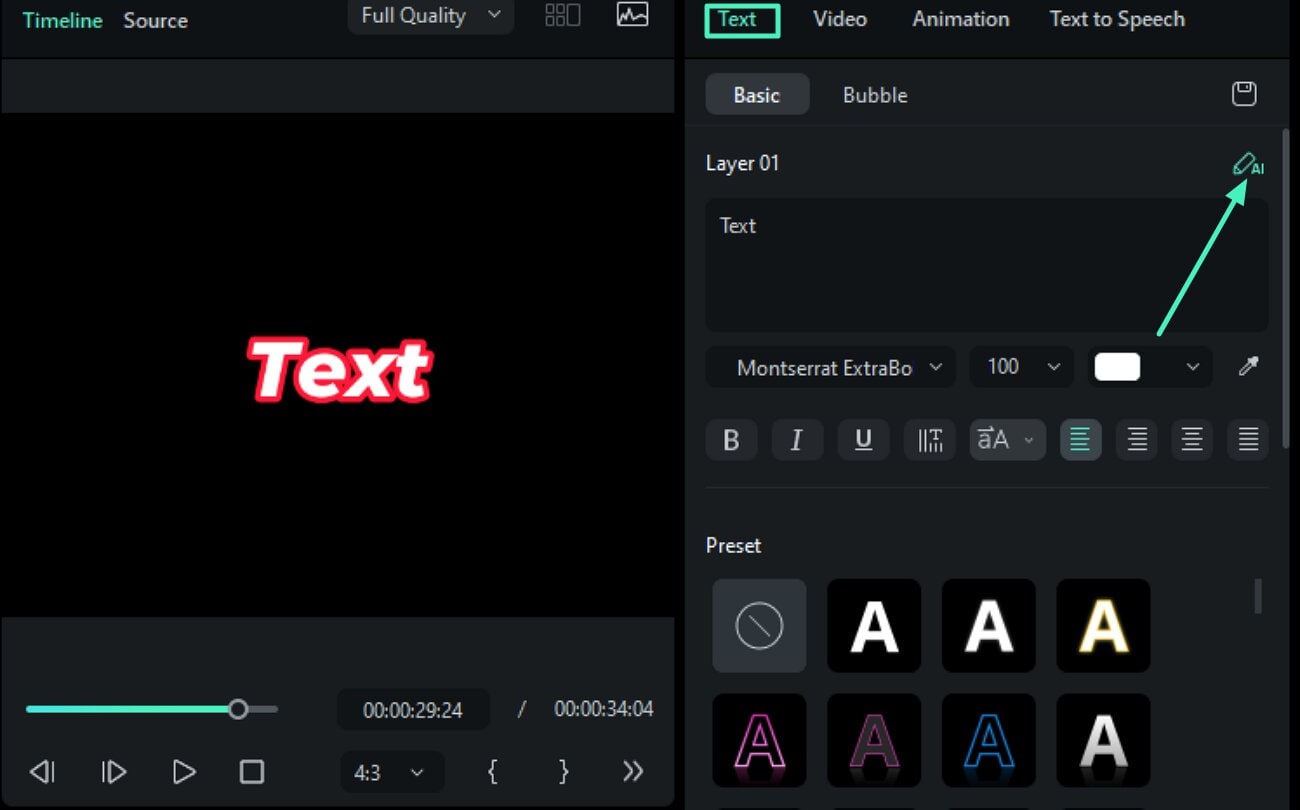Save text settings as custom preset

pyautogui.click(x=1243, y=94)
